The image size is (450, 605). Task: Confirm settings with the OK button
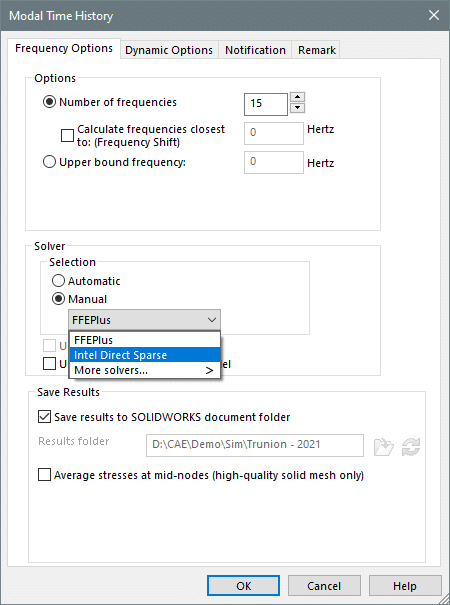click(x=244, y=586)
